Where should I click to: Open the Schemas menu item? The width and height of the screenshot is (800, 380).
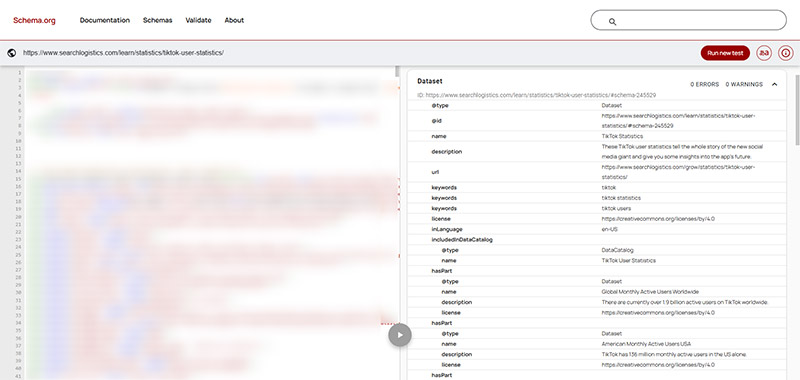click(x=158, y=20)
